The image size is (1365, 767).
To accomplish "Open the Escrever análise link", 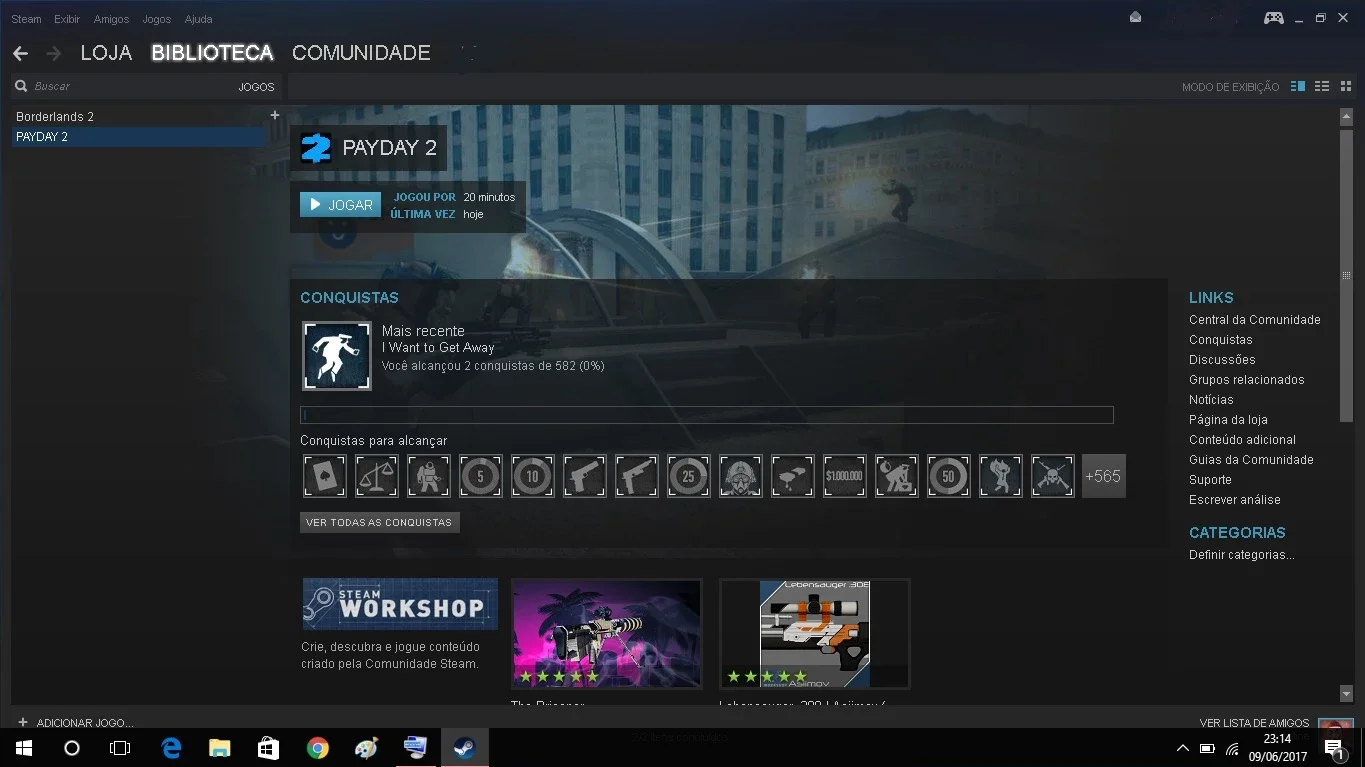I will point(1234,500).
